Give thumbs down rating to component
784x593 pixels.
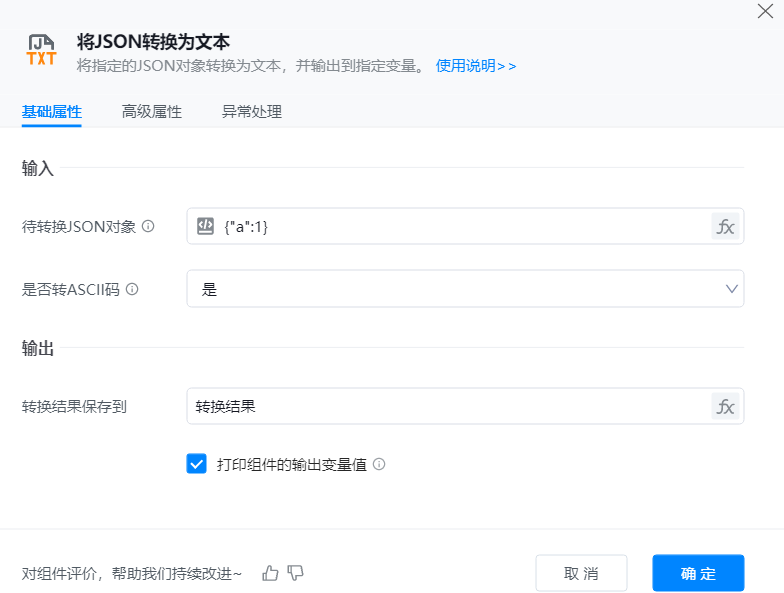[295, 573]
